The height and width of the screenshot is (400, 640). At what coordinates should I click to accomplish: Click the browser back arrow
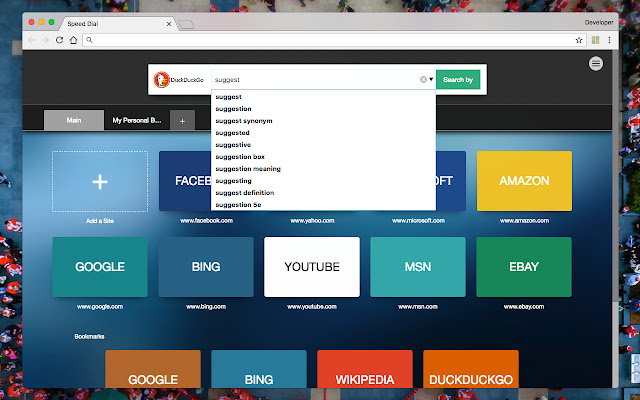coord(32,40)
